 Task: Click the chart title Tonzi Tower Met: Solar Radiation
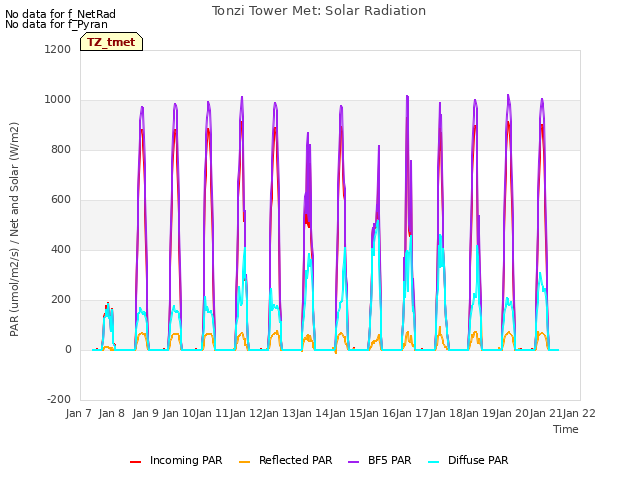point(319,11)
